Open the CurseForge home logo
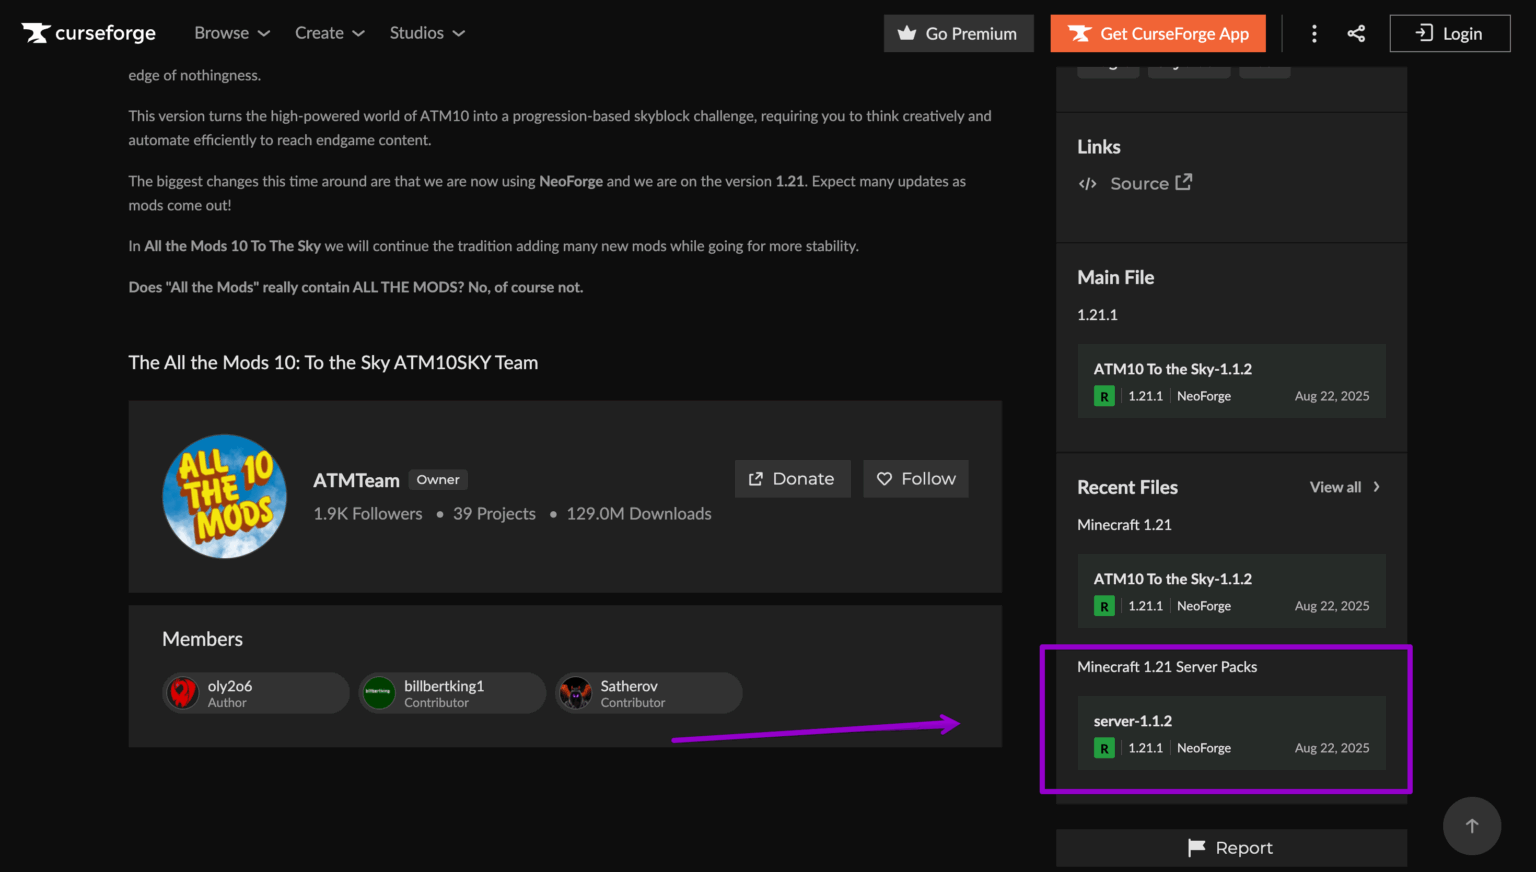 (89, 33)
